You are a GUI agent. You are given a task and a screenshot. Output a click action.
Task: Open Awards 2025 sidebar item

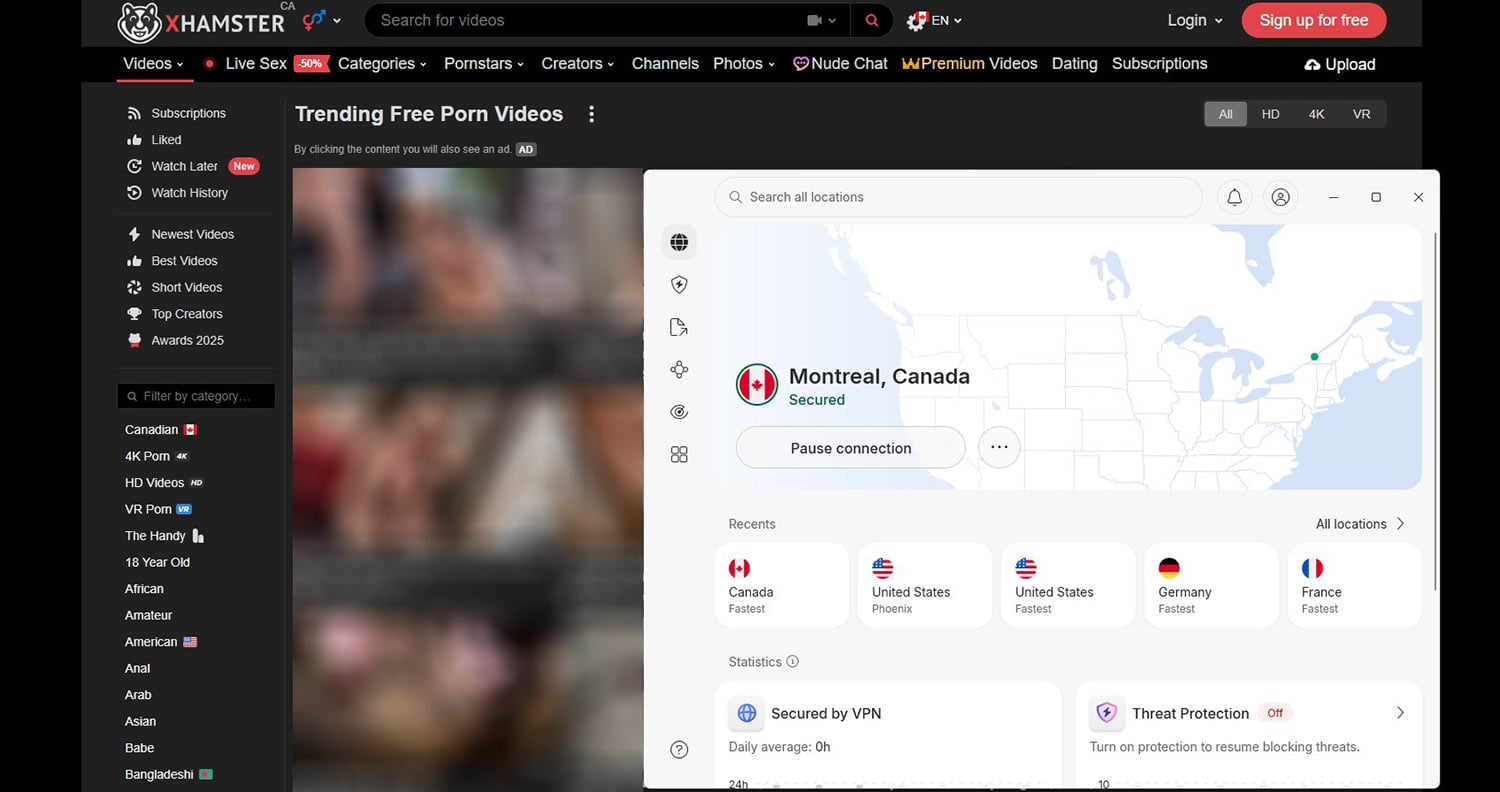click(x=175, y=340)
